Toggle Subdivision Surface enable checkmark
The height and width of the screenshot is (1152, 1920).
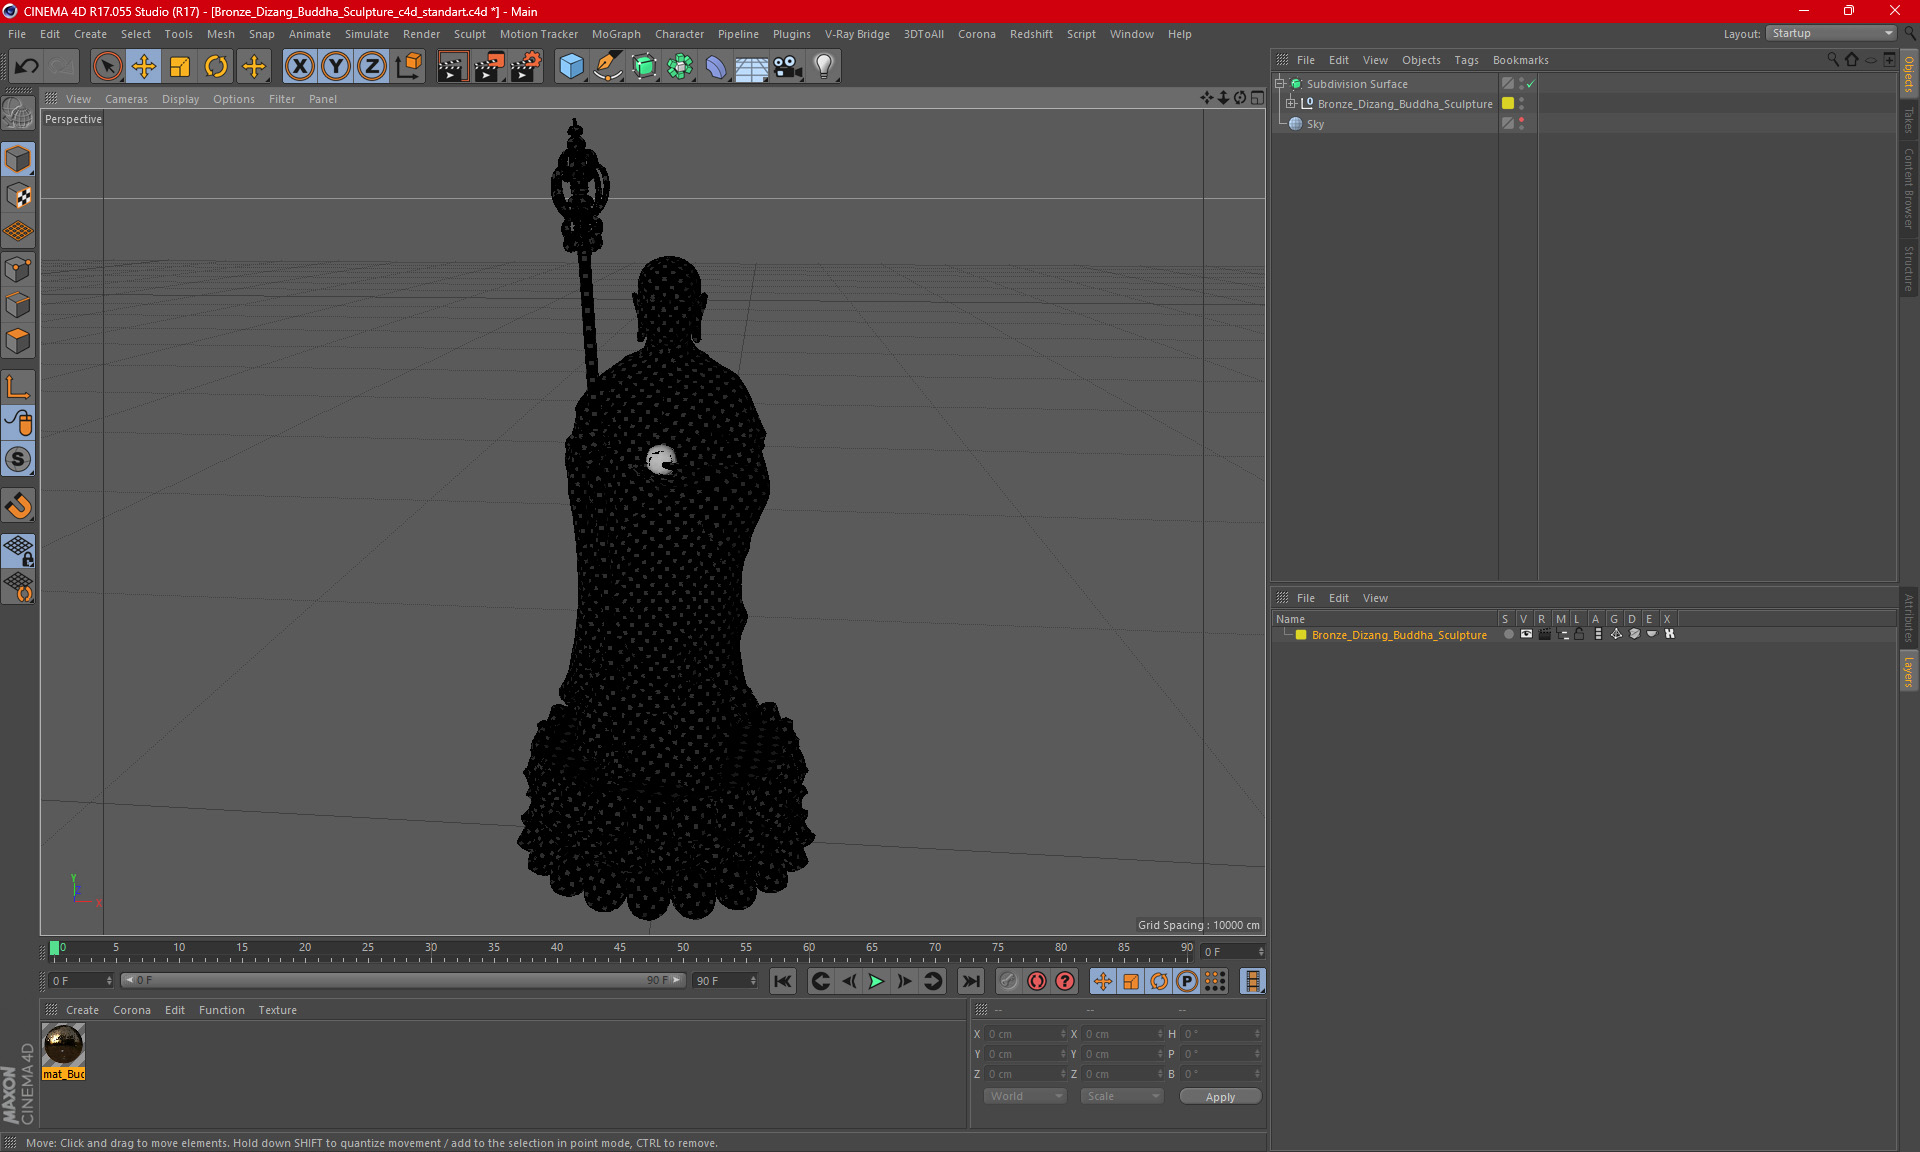(x=1530, y=84)
